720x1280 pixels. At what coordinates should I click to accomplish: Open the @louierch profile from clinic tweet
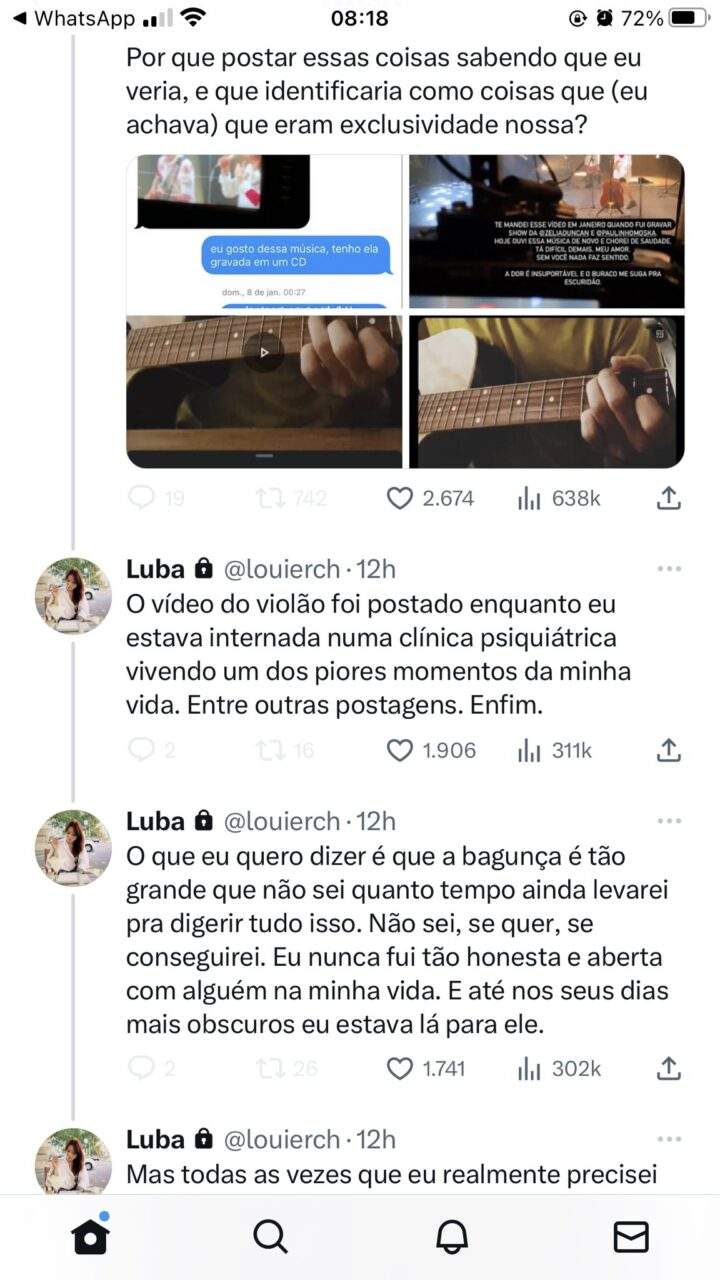tap(281, 569)
